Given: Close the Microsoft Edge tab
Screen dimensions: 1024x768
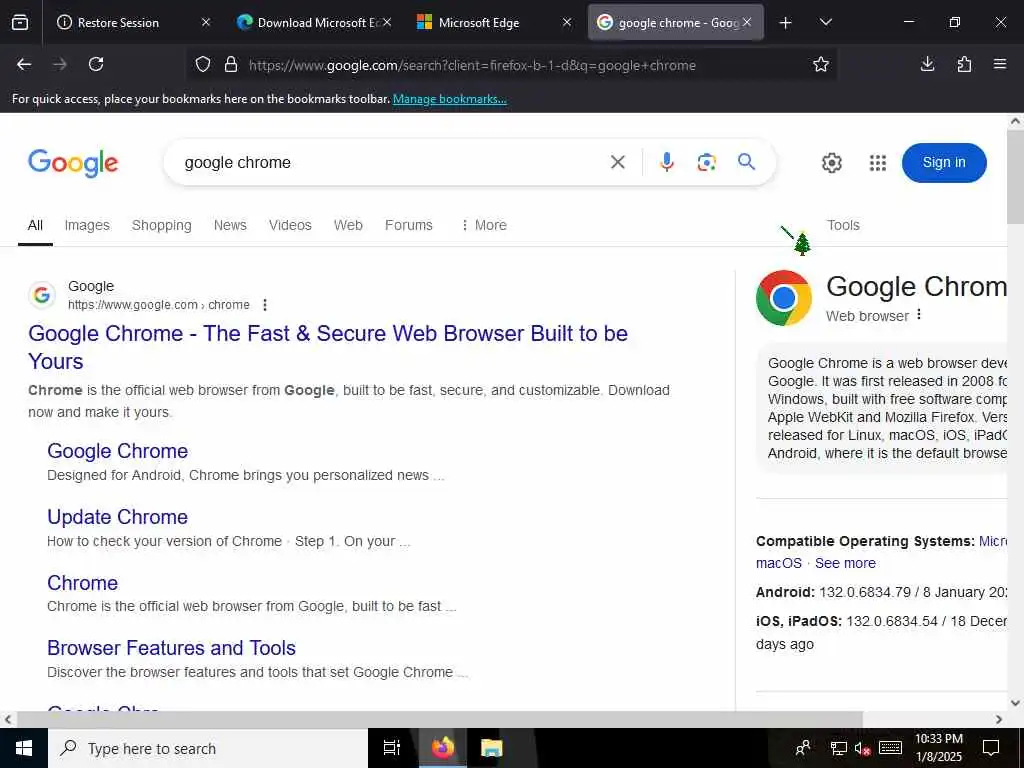Looking at the screenshot, I should coord(567,22).
